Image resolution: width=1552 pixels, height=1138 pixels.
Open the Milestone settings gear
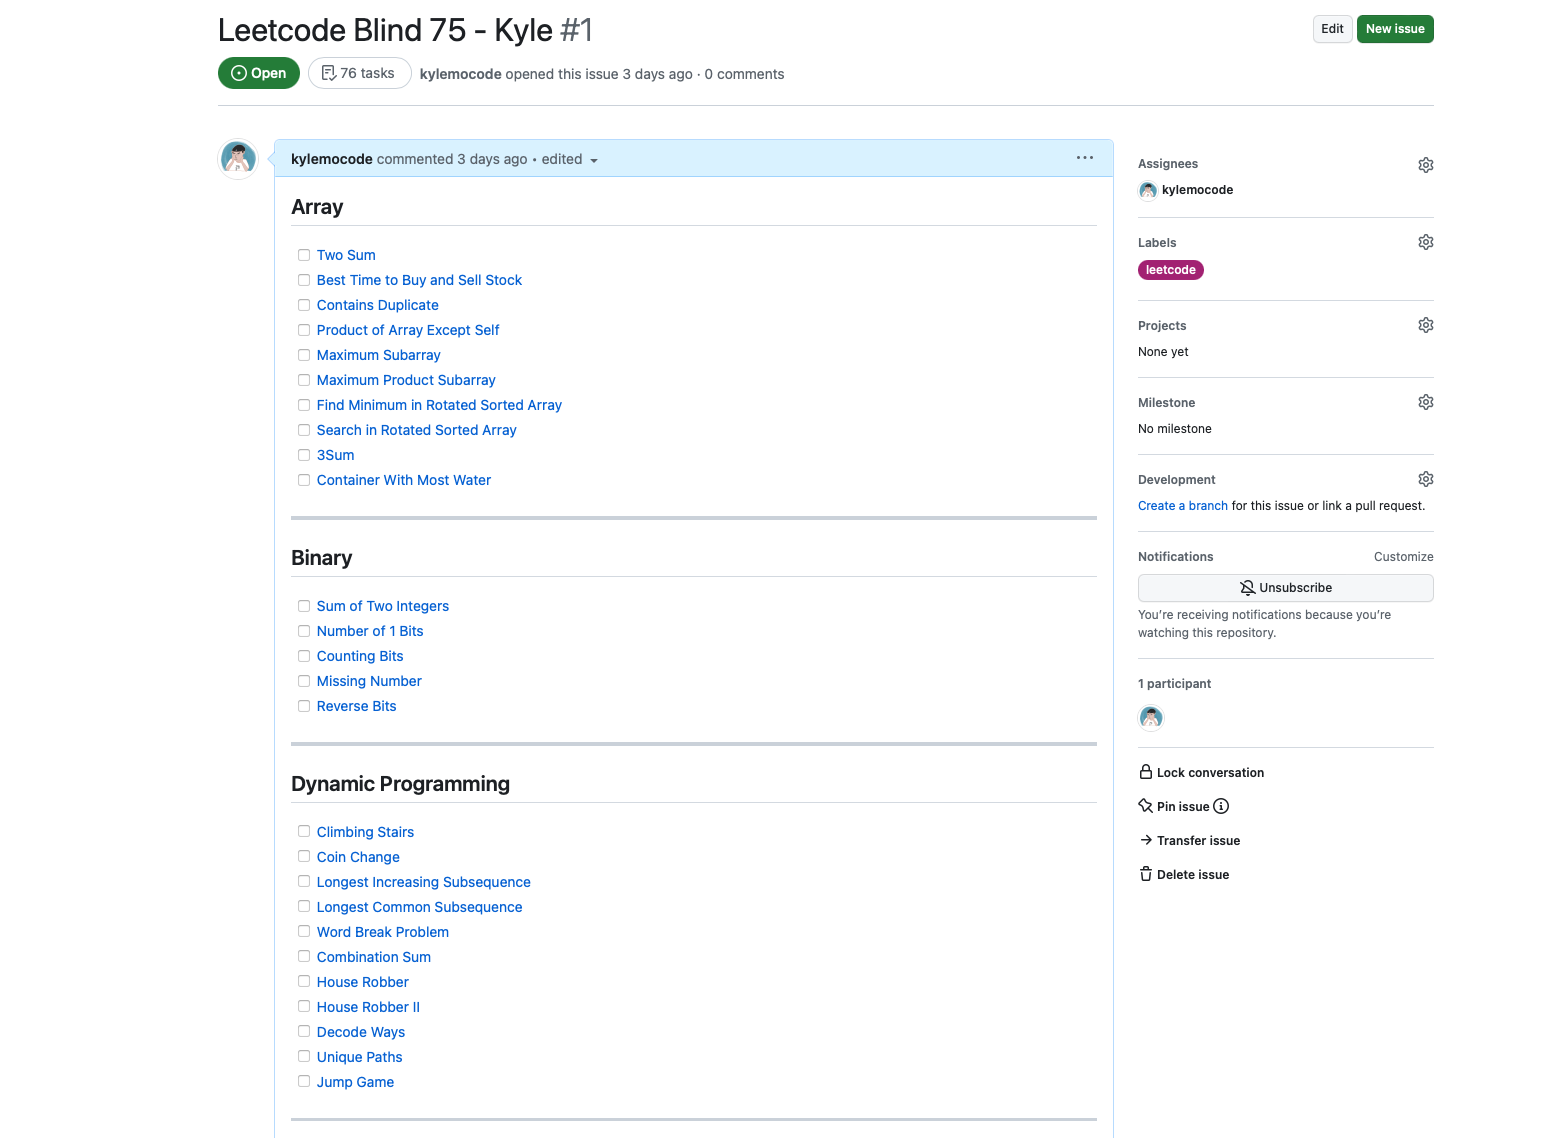(x=1426, y=402)
